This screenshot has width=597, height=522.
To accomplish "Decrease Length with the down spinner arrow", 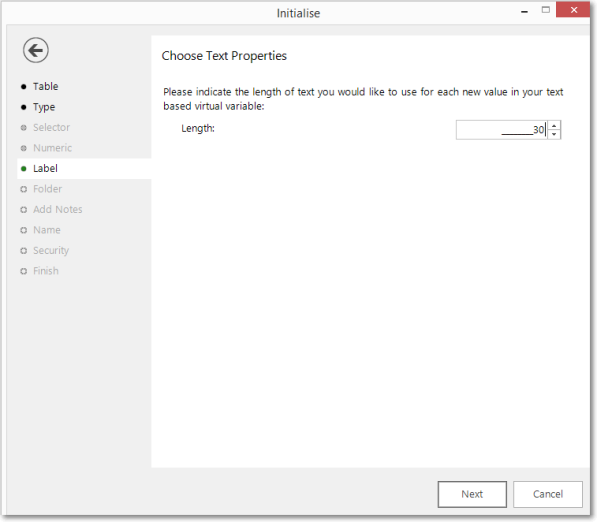I will coord(554,134).
